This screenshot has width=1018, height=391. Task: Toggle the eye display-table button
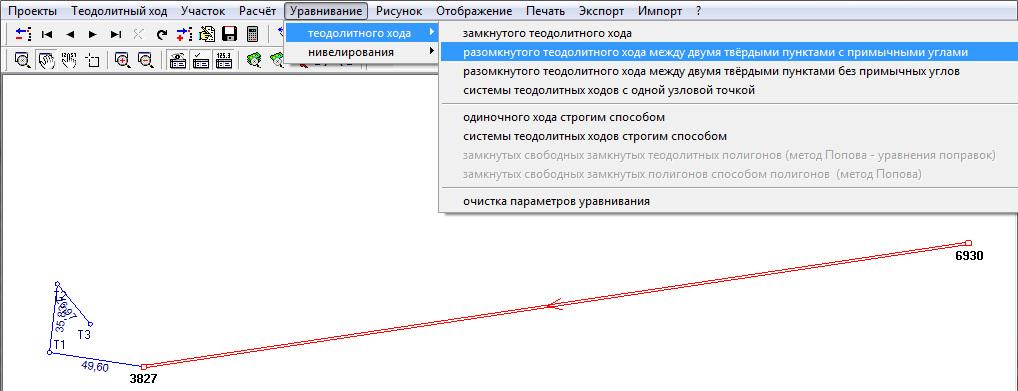(x=178, y=60)
